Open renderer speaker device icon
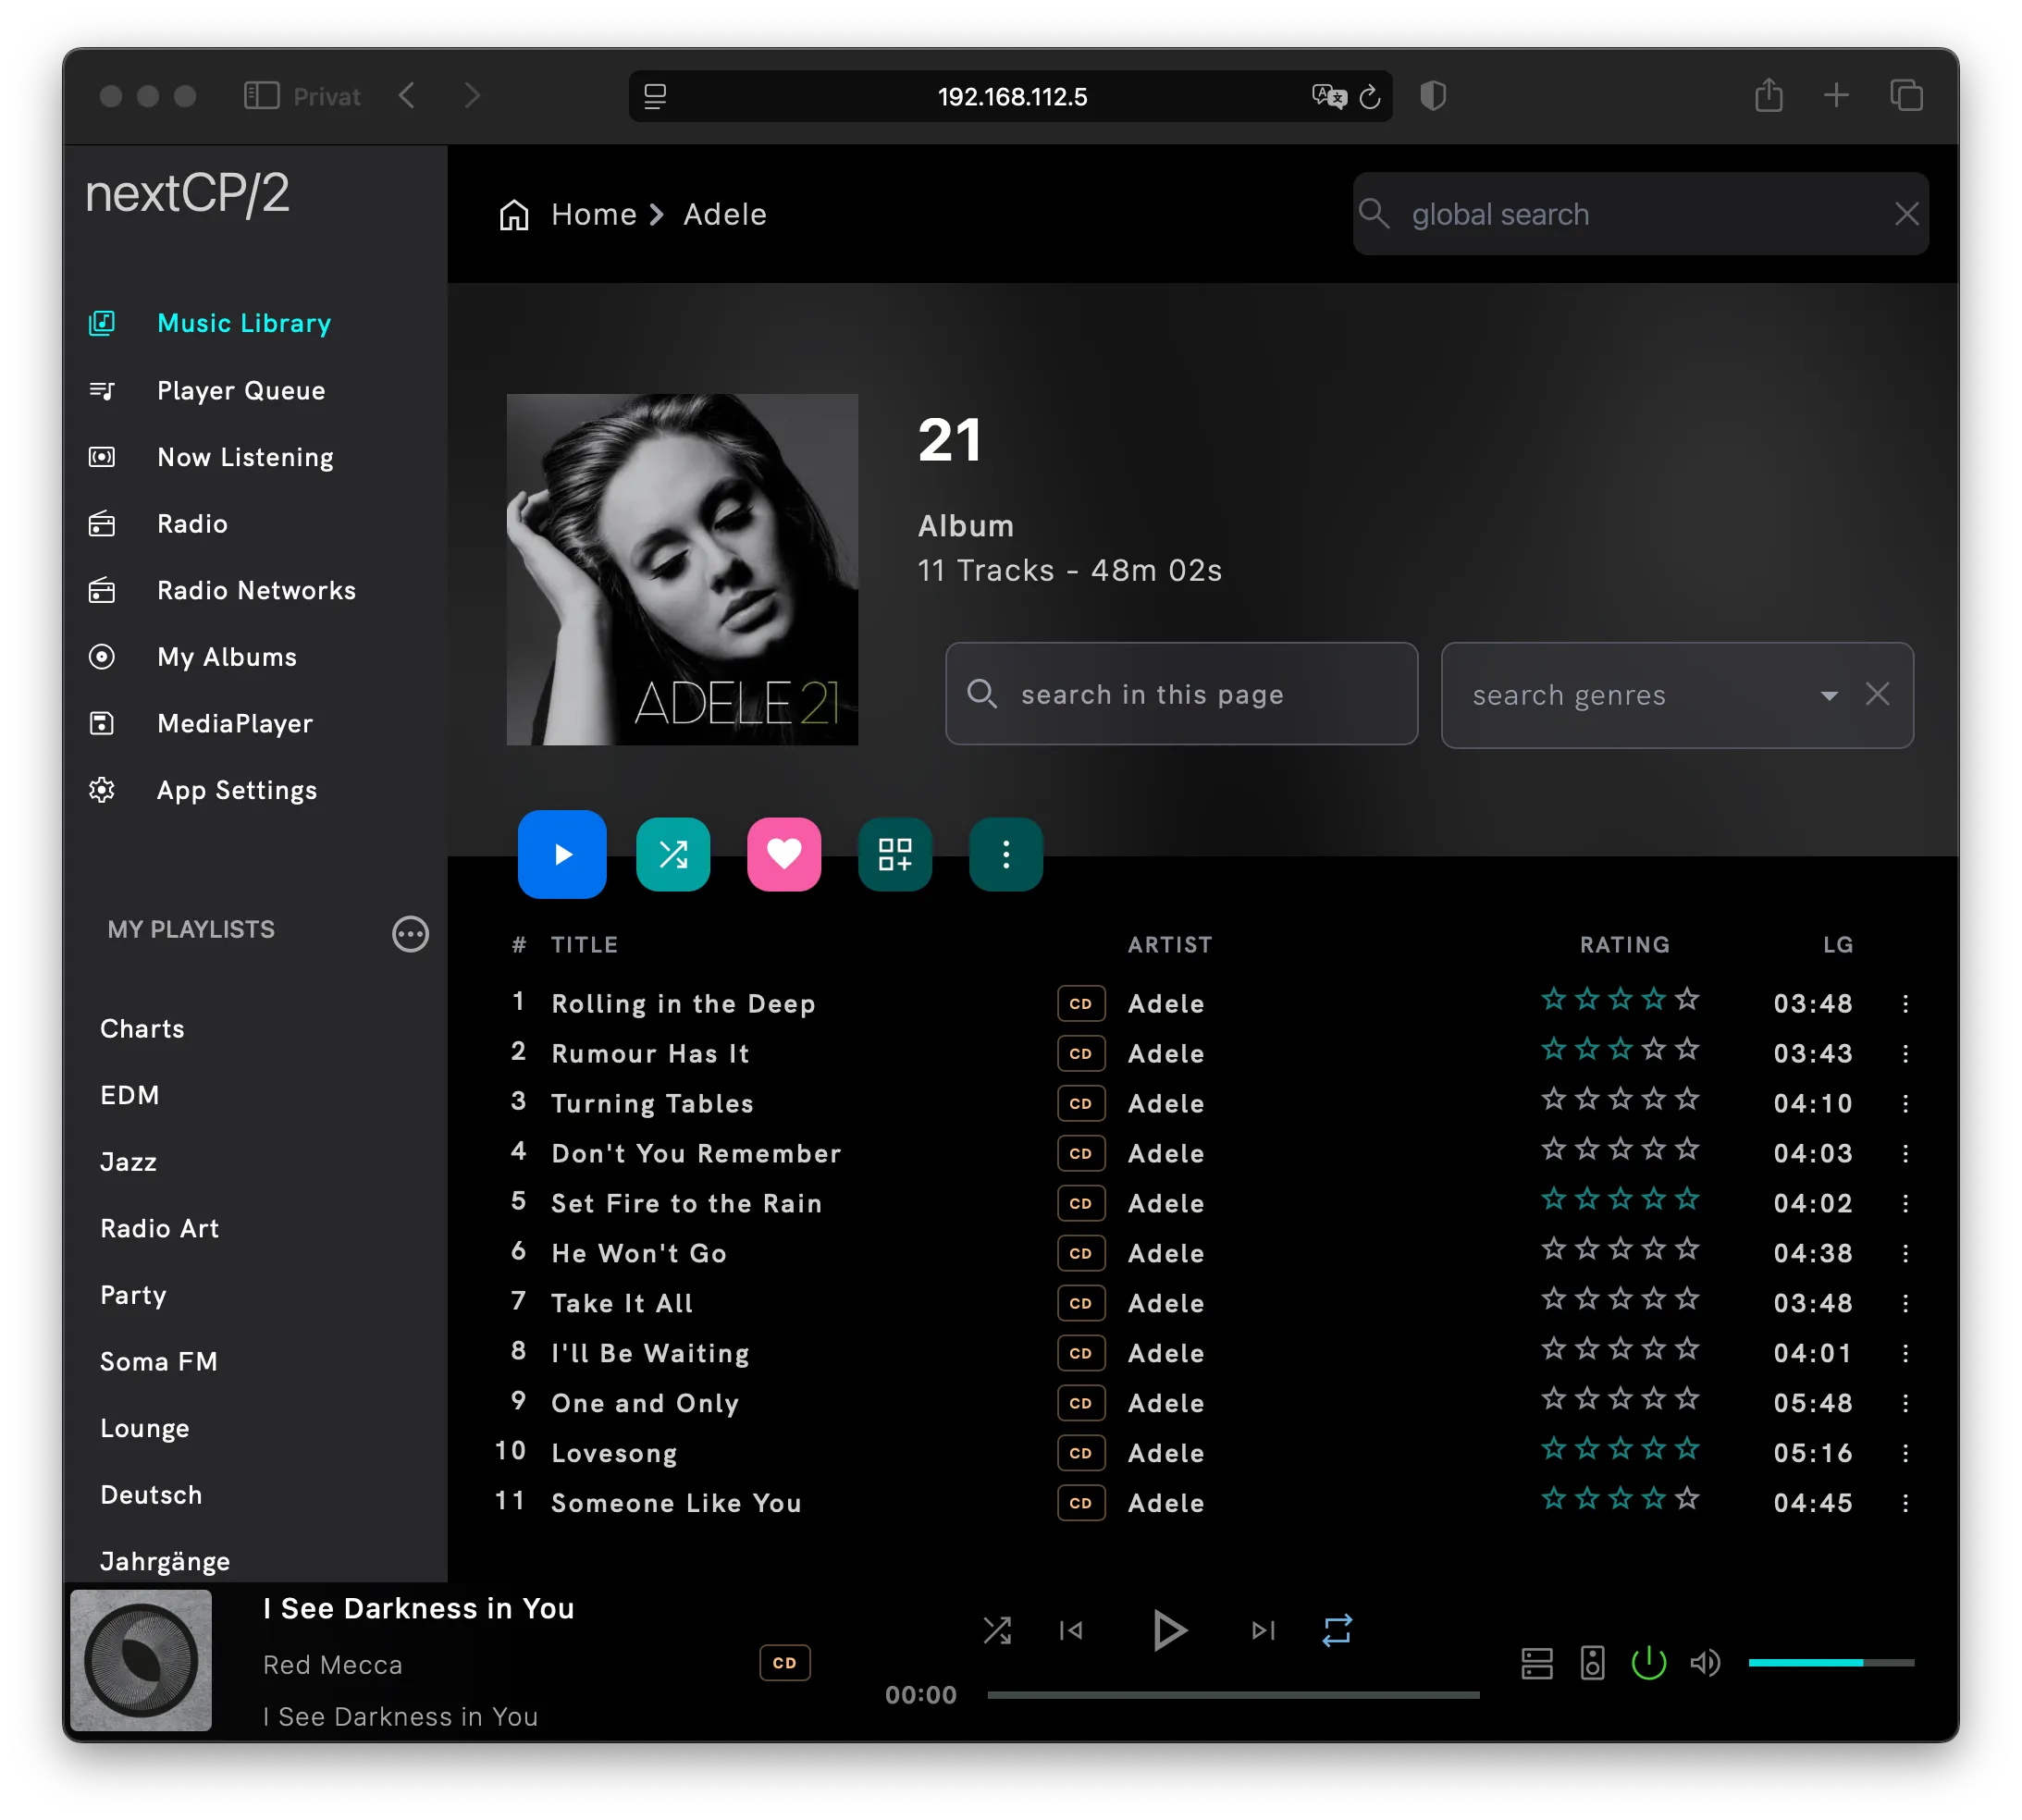The height and width of the screenshot is (1820, 2022). tap(1592, 1663)
